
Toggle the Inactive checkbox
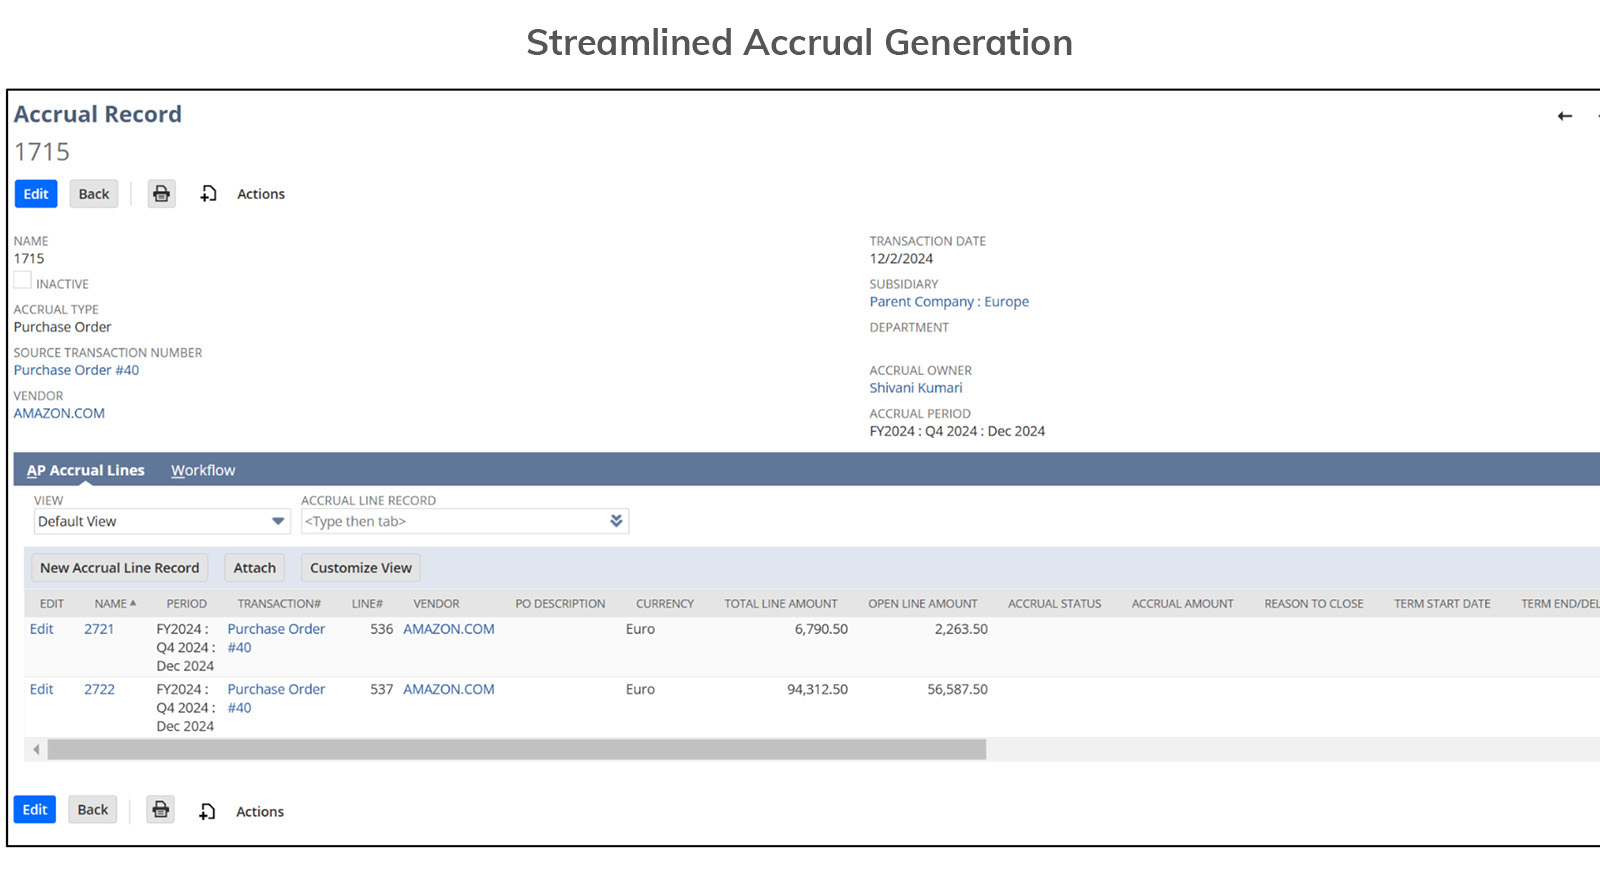pos(22,281)
